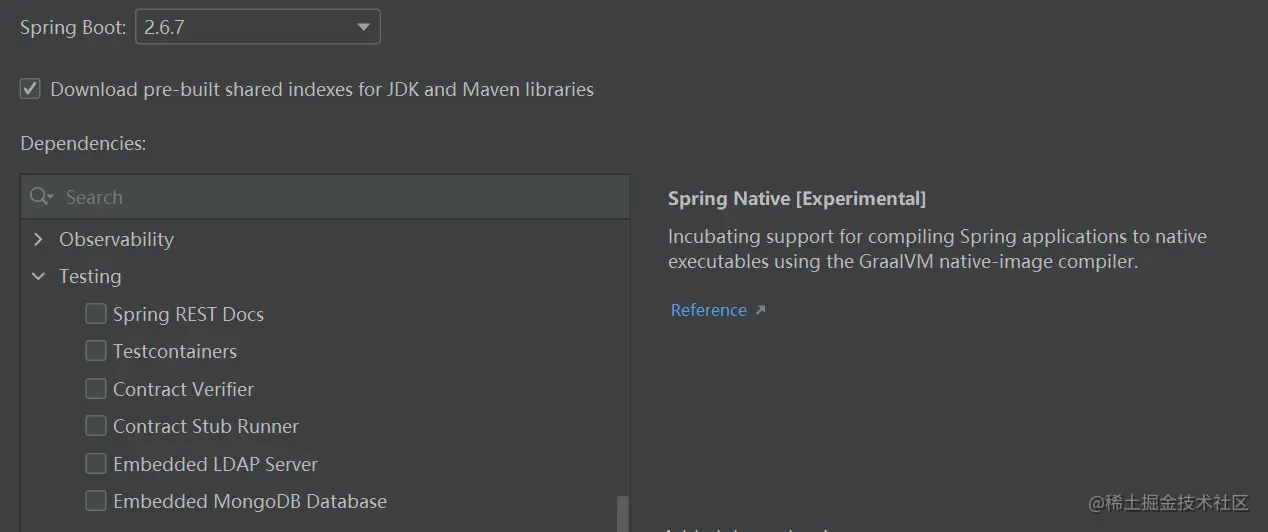Expand the Observability category
Screen dimensions: 1268x532
[x=38, y=239]
